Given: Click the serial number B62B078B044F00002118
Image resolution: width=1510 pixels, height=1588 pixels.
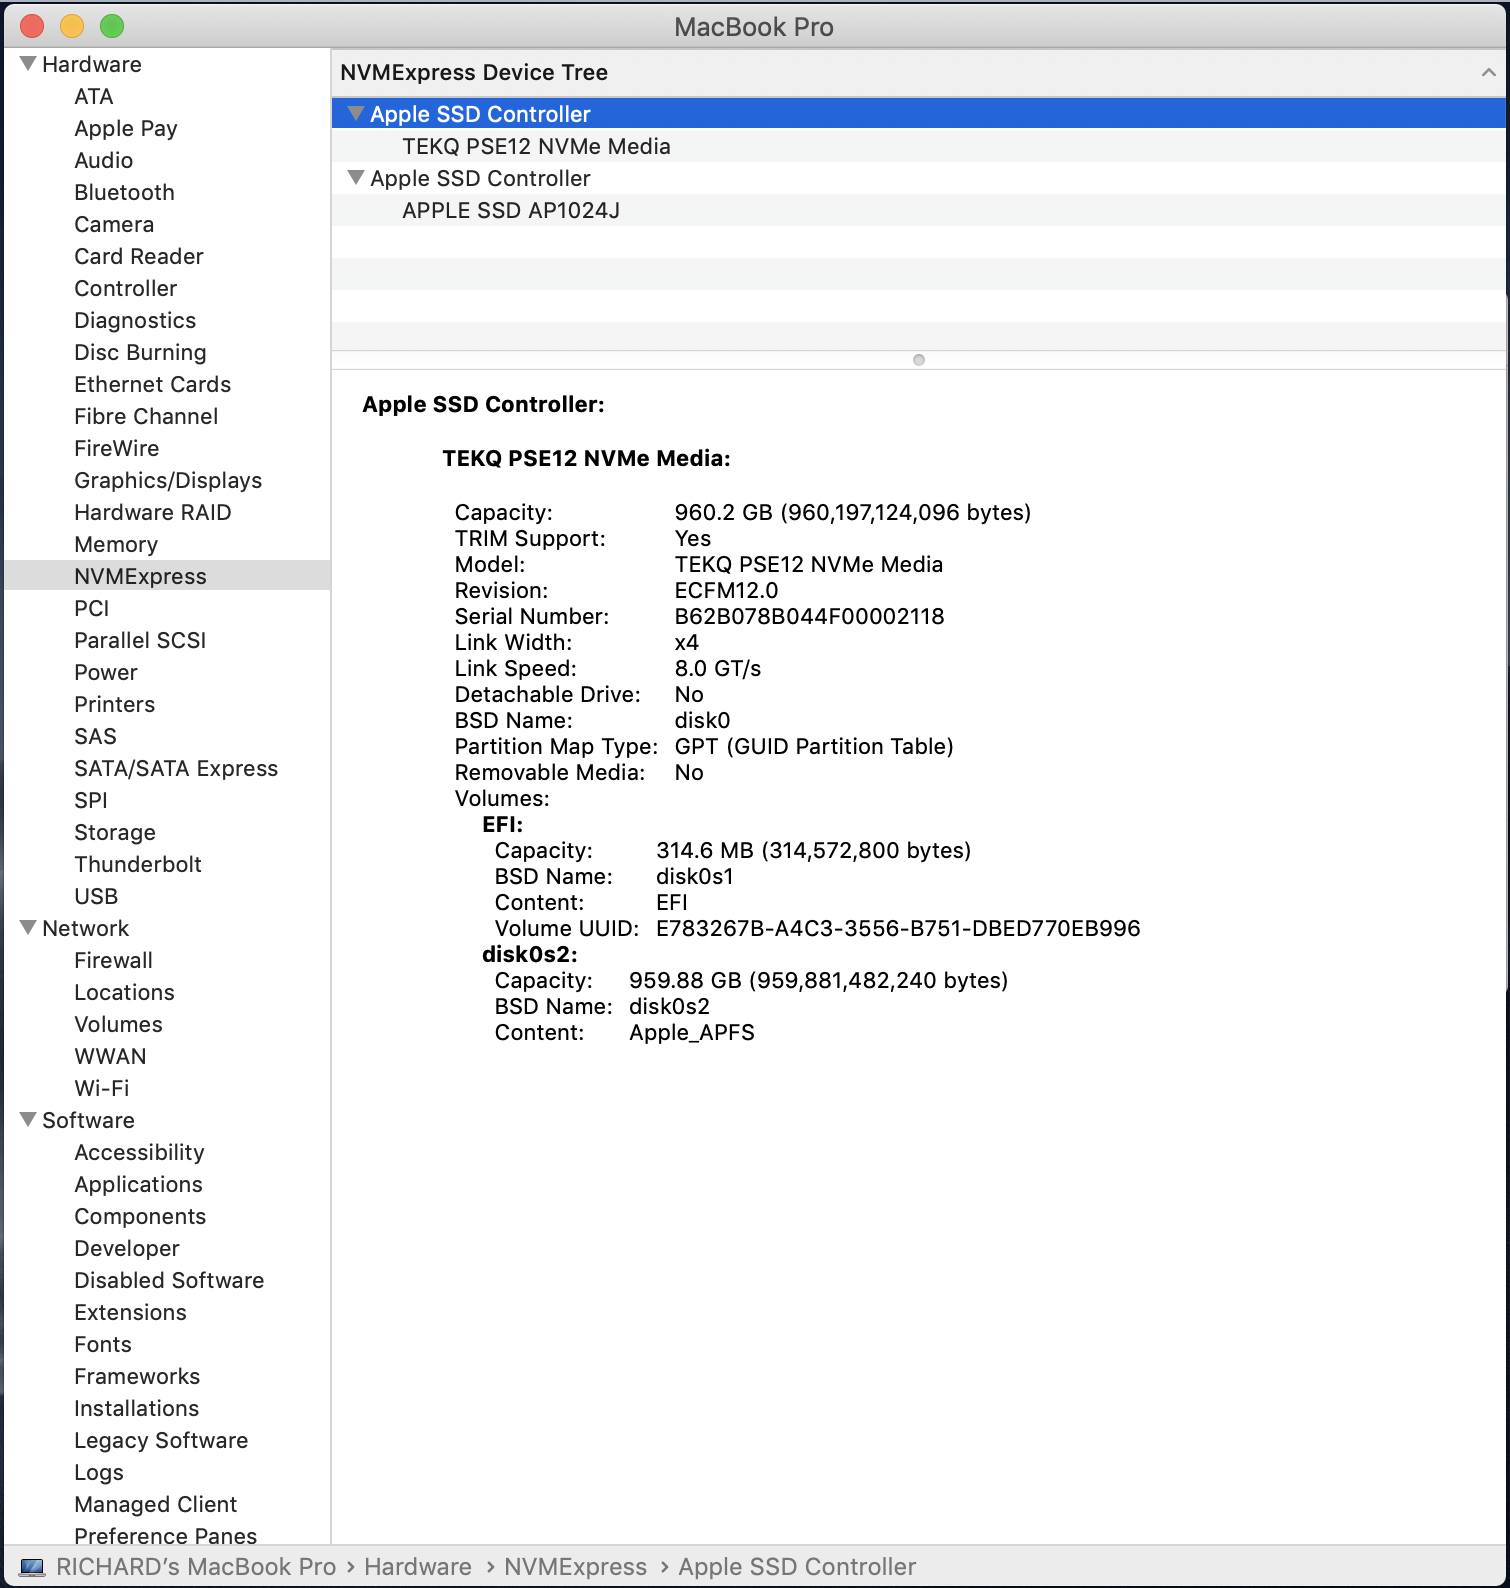Looking at the screenshot, I should [x=809, y=616].
